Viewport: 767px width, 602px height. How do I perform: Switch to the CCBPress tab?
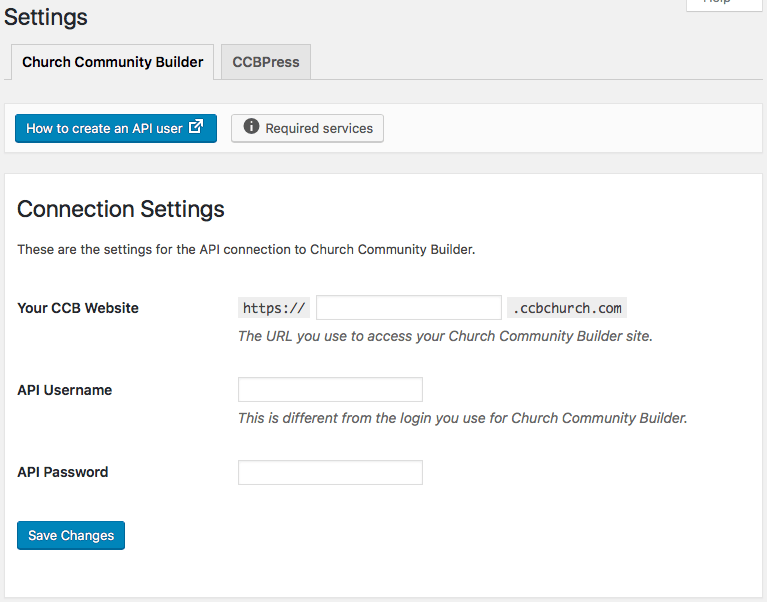(x=266, y=62)
